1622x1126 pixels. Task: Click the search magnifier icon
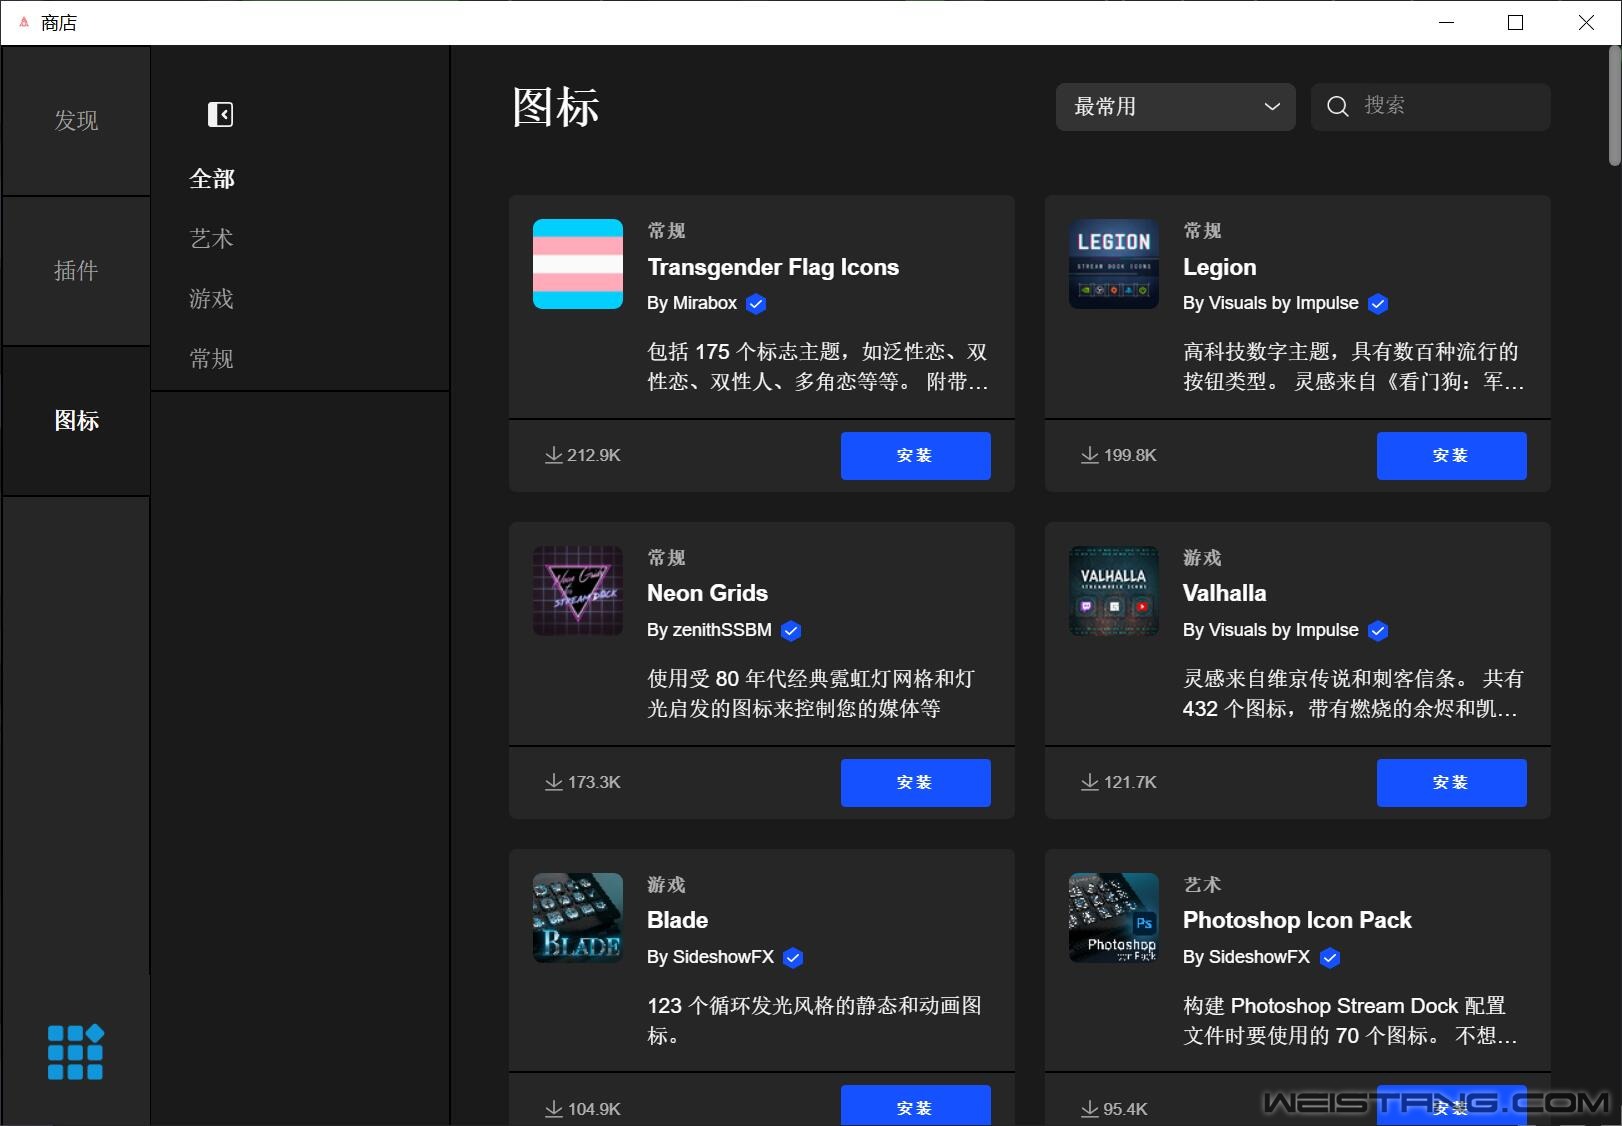[x=1337, y=106]
